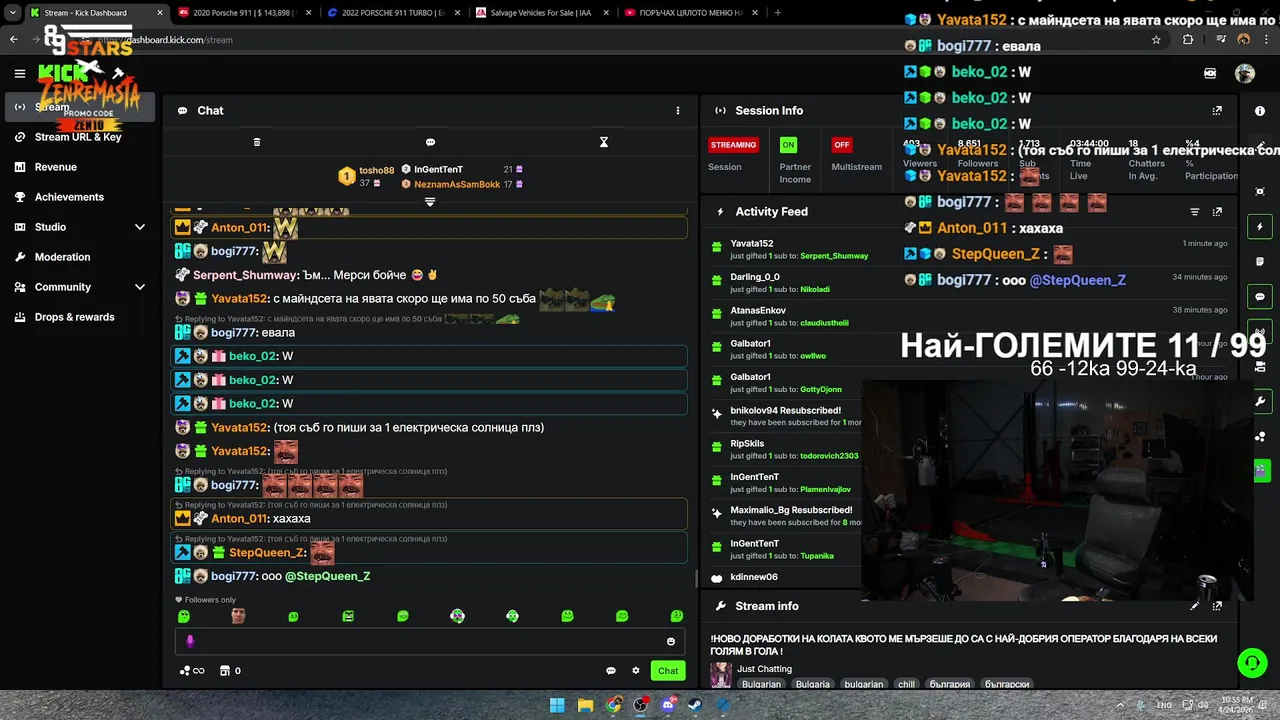The height and width of the screenshot is (720, 1280).
Task: Open the user avatar menu in the Kick header
Action: [1244, 73]
